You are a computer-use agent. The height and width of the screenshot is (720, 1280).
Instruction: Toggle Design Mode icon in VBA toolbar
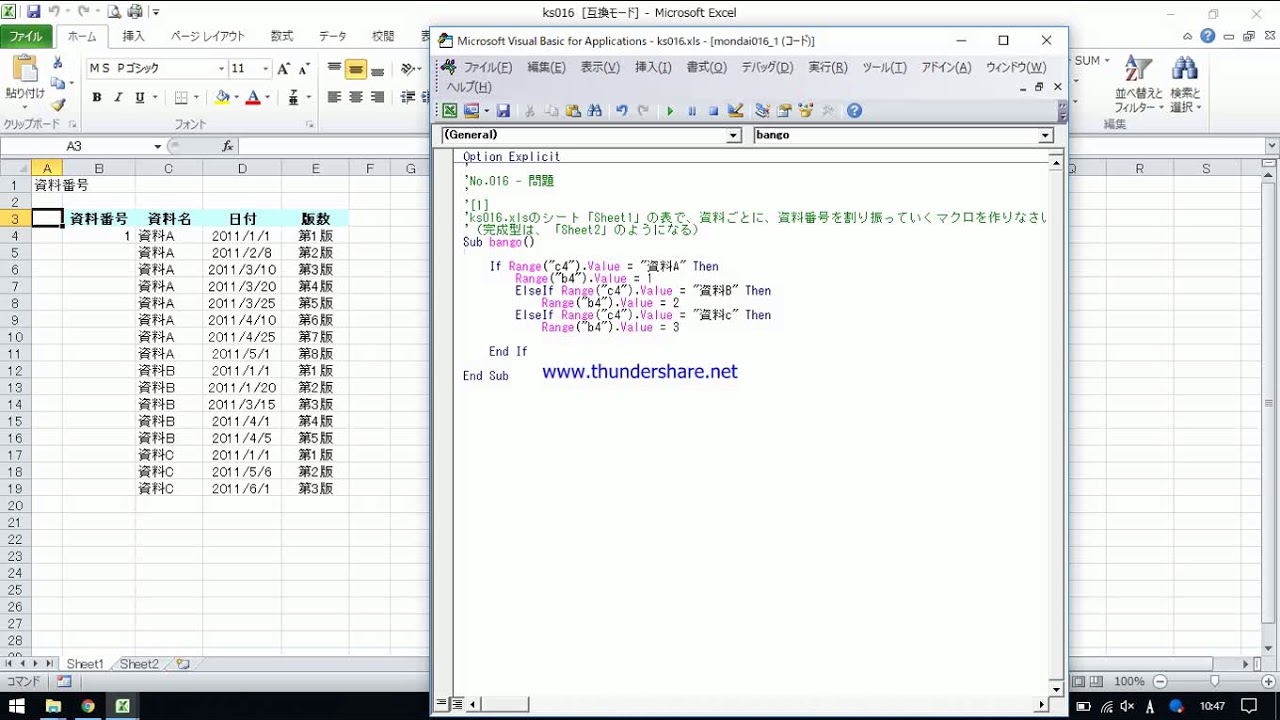tap(736, 111)
